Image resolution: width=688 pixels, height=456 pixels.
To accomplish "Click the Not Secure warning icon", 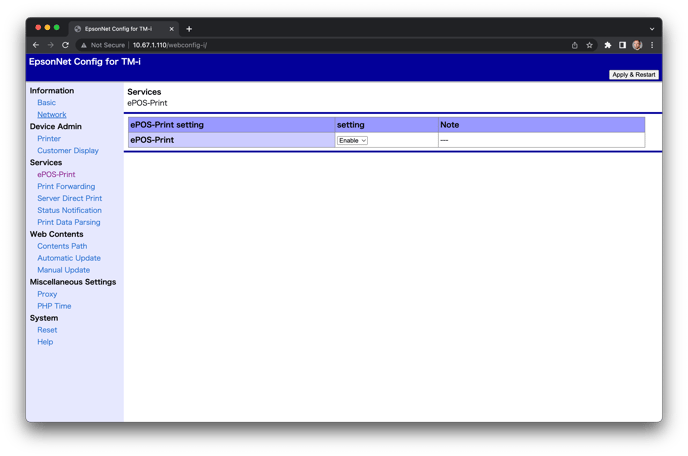I will coord(83,45).
